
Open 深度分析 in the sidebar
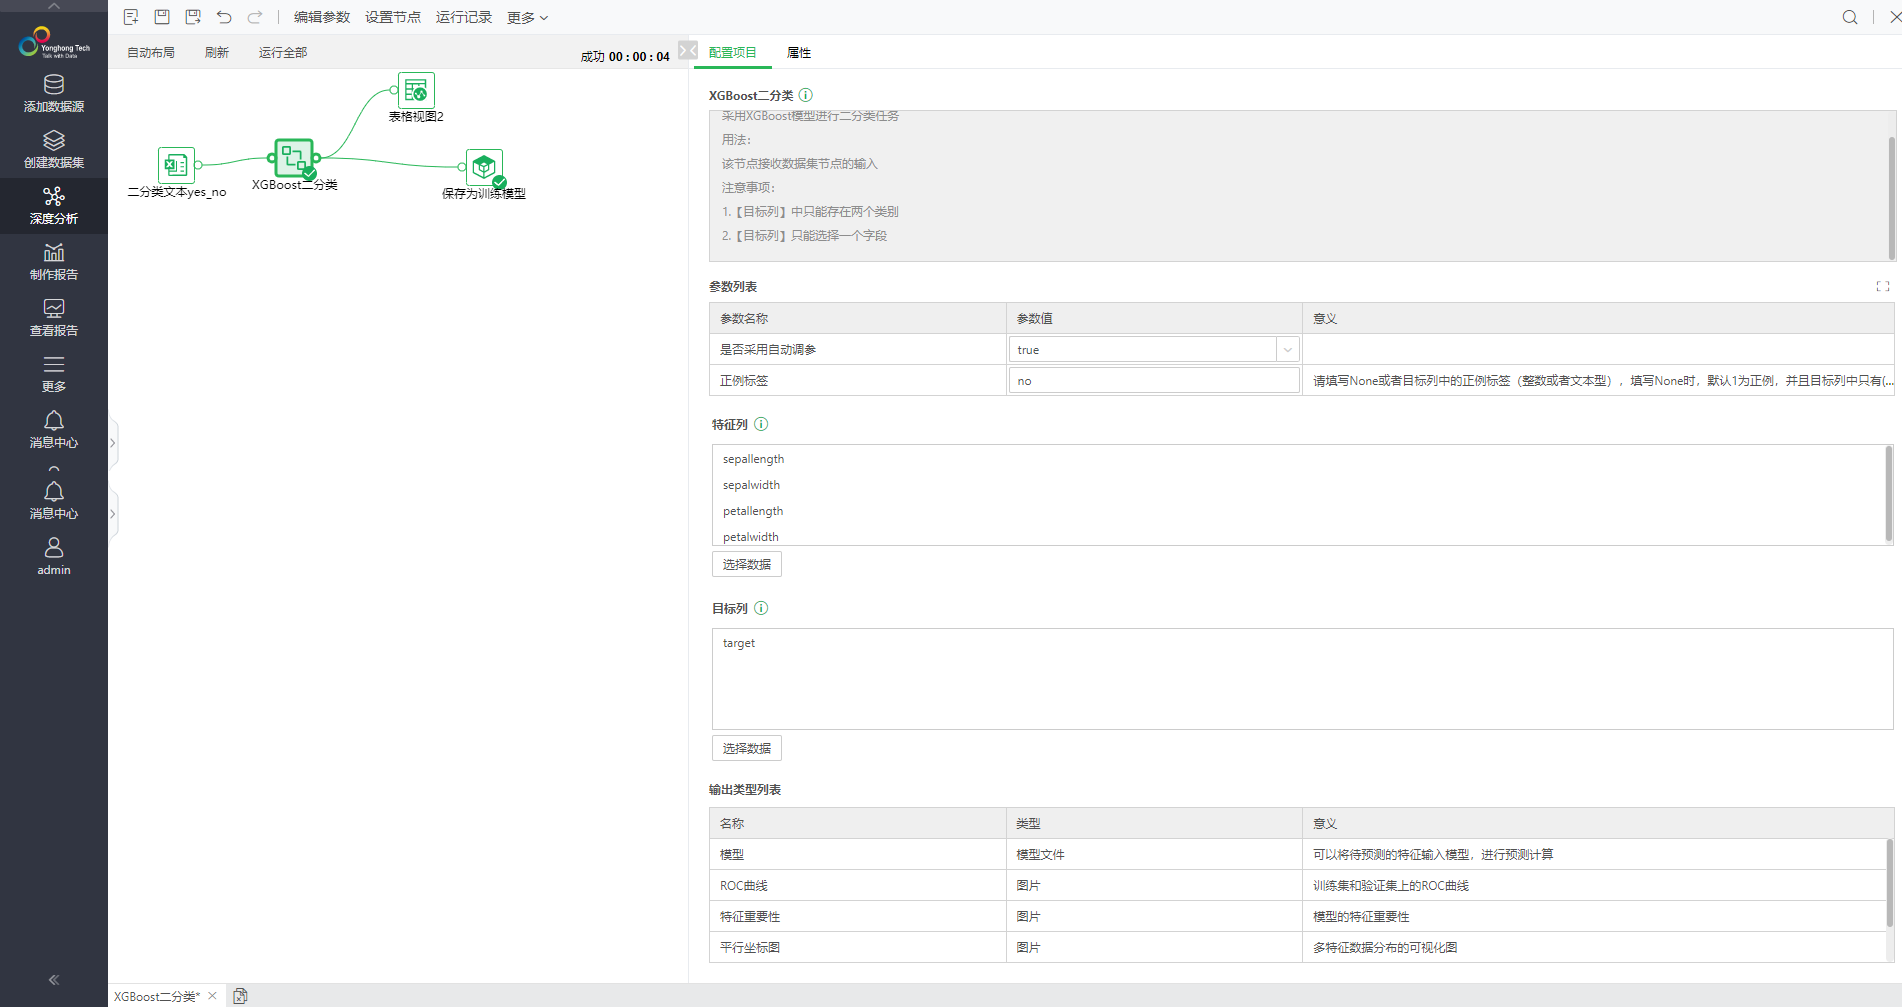(x=54, y=206)
